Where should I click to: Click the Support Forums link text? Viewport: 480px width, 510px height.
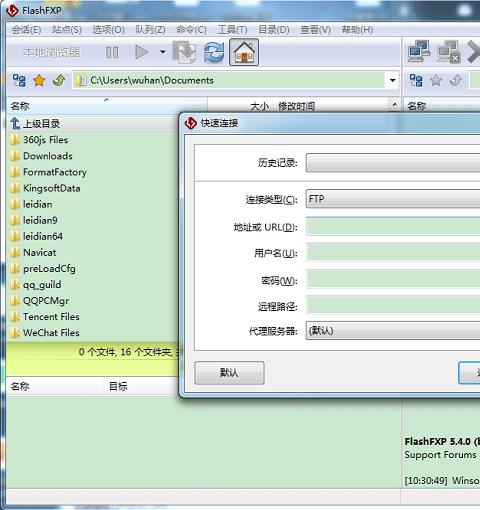point(440,455)
